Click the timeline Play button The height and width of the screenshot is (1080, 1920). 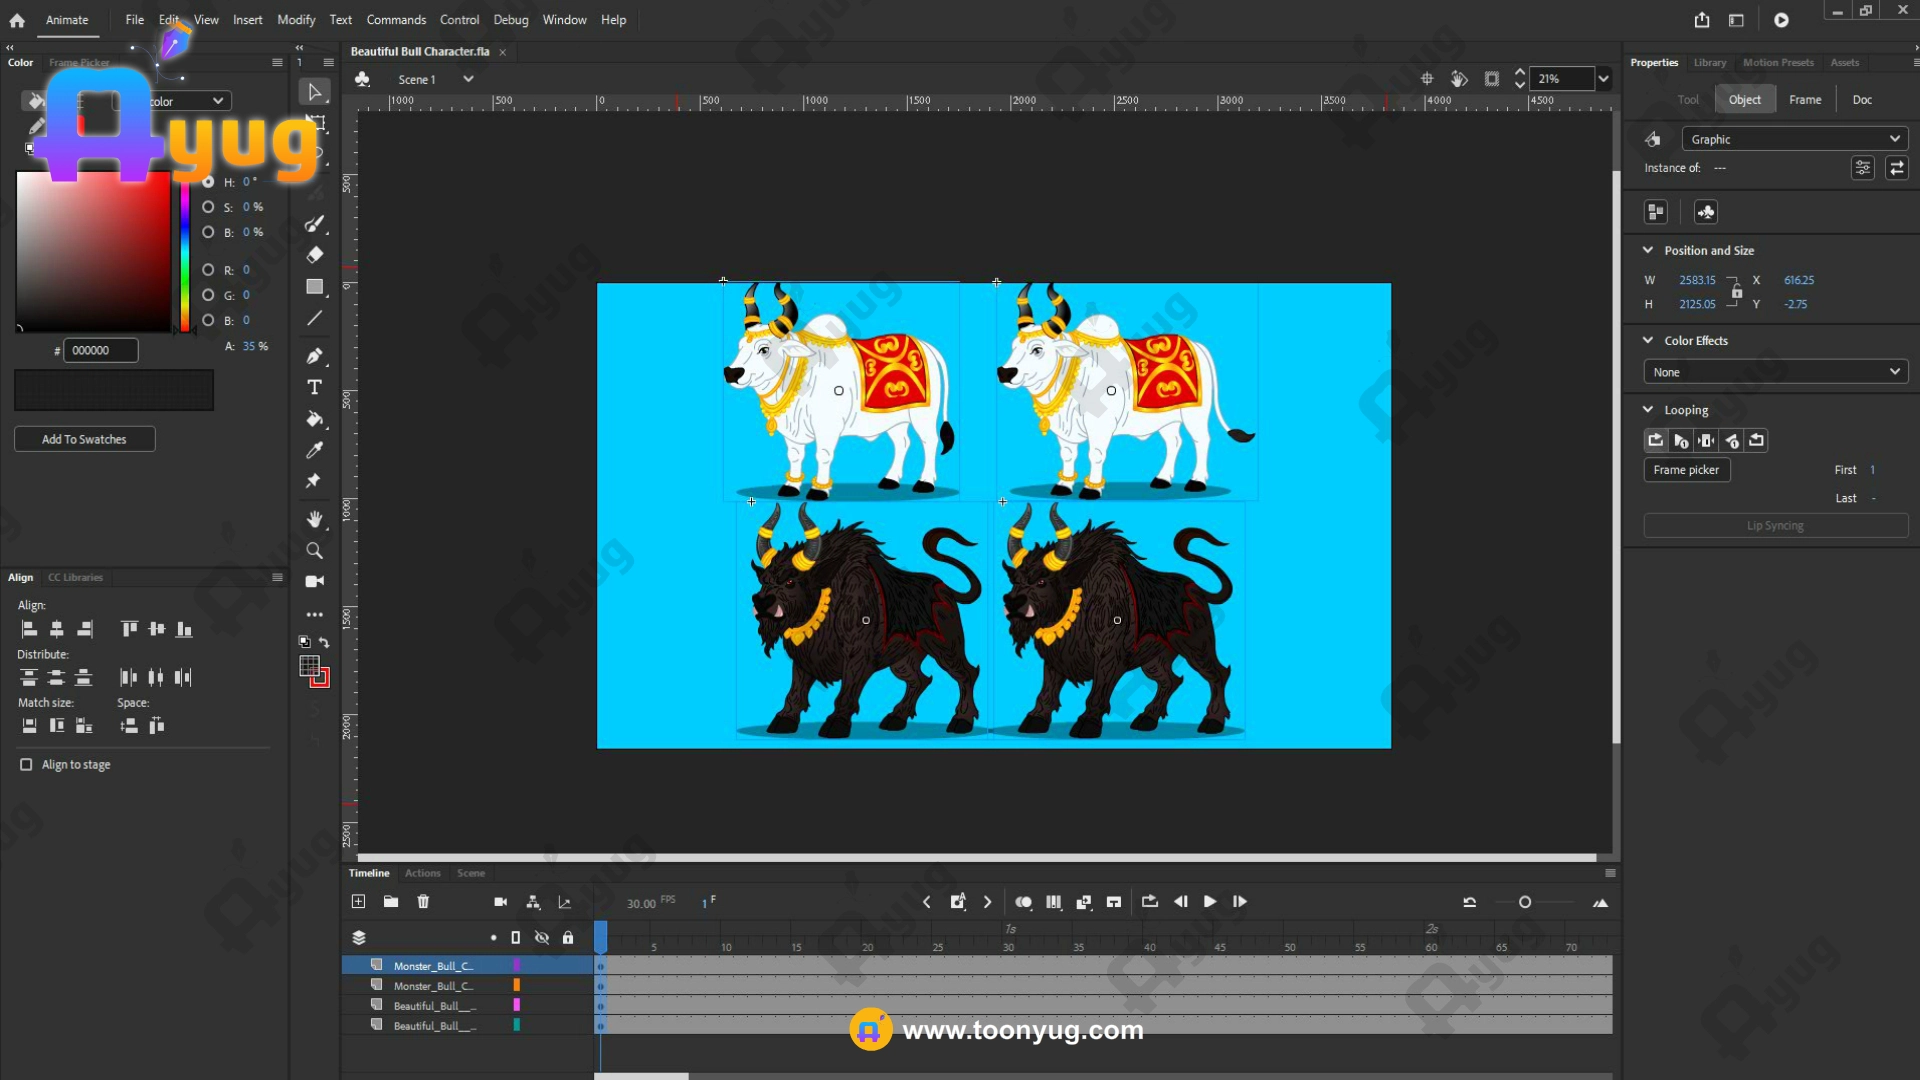coord(1210,902)
